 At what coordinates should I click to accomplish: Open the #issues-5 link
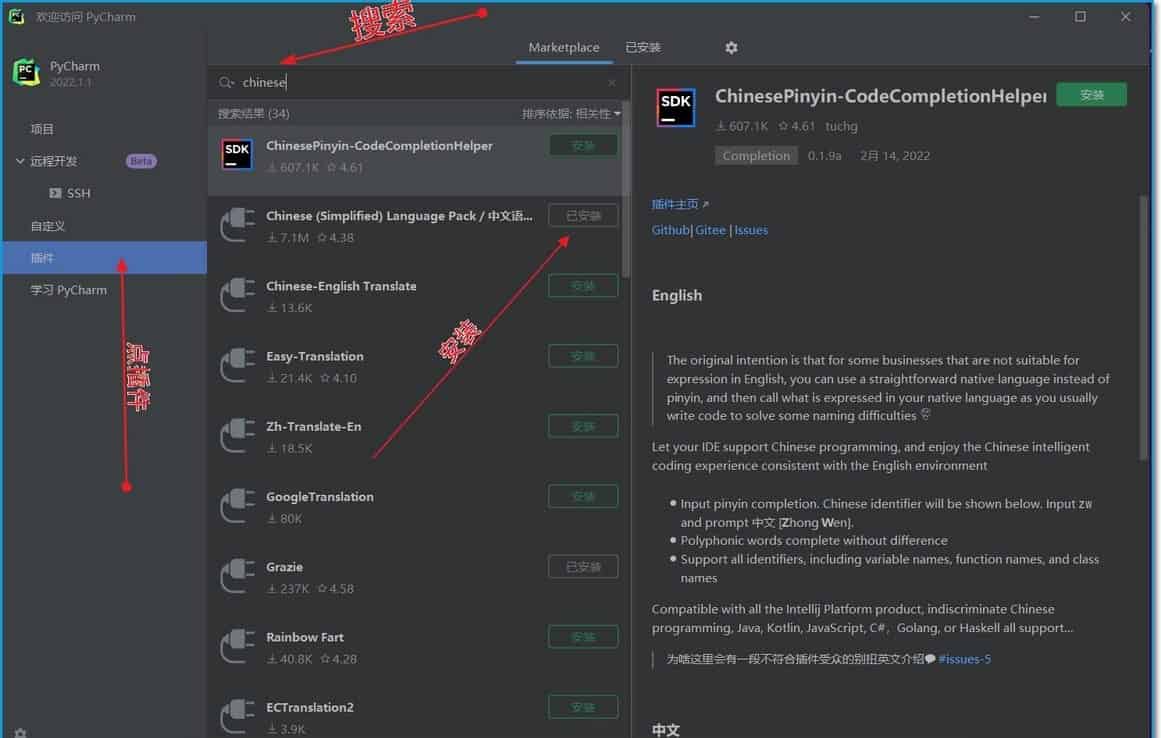pos(964,659)
